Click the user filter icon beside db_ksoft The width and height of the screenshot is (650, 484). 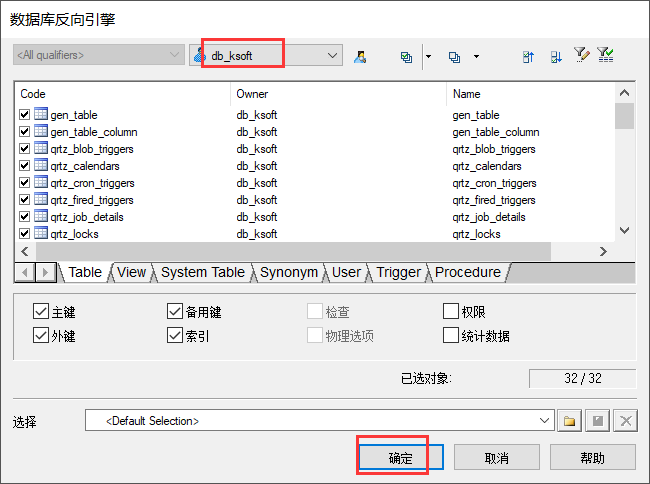[x=360, y=56]
